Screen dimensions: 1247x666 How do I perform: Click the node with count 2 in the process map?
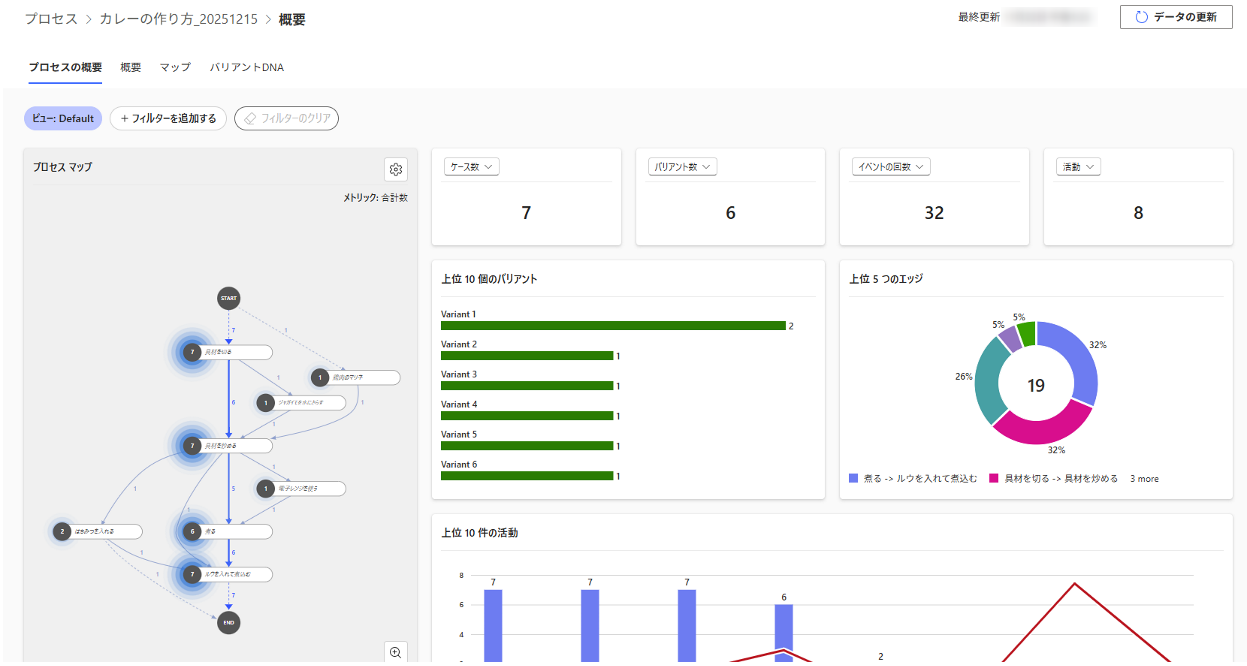pyautogui.click(x=62, y=531)
